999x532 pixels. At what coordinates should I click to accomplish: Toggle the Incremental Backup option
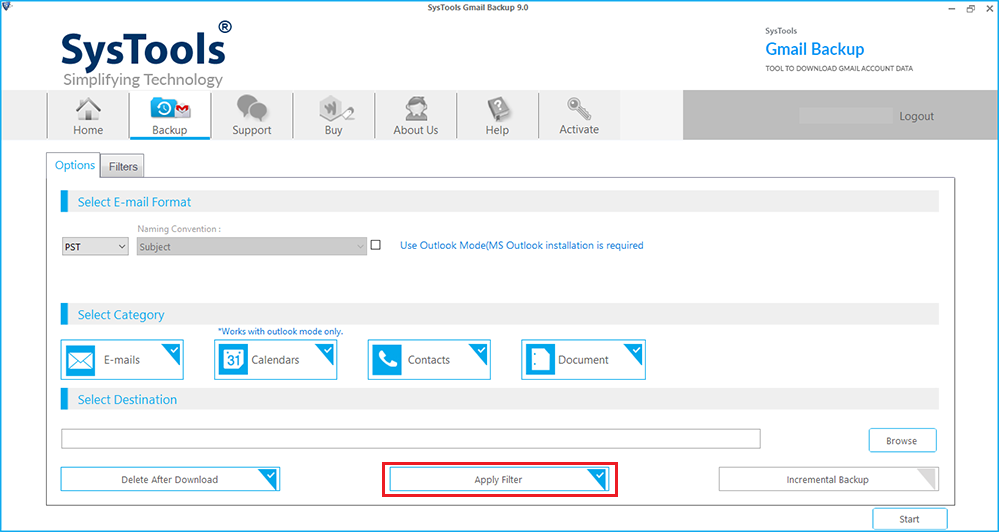coord(828,480)
